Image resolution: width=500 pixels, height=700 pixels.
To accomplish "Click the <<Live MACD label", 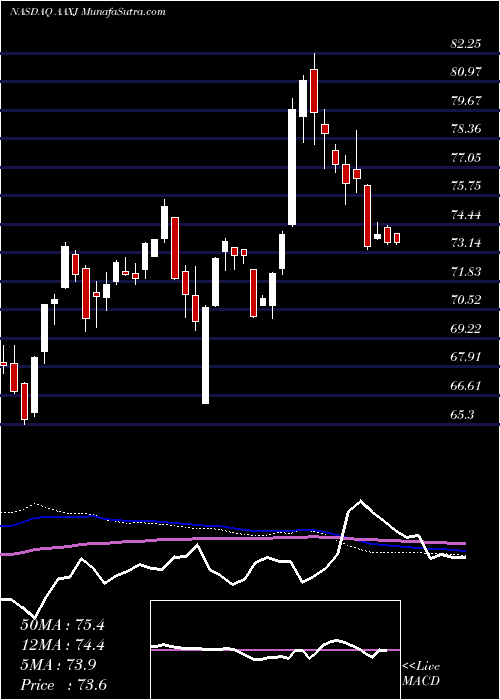I will [x=421, y=674].
